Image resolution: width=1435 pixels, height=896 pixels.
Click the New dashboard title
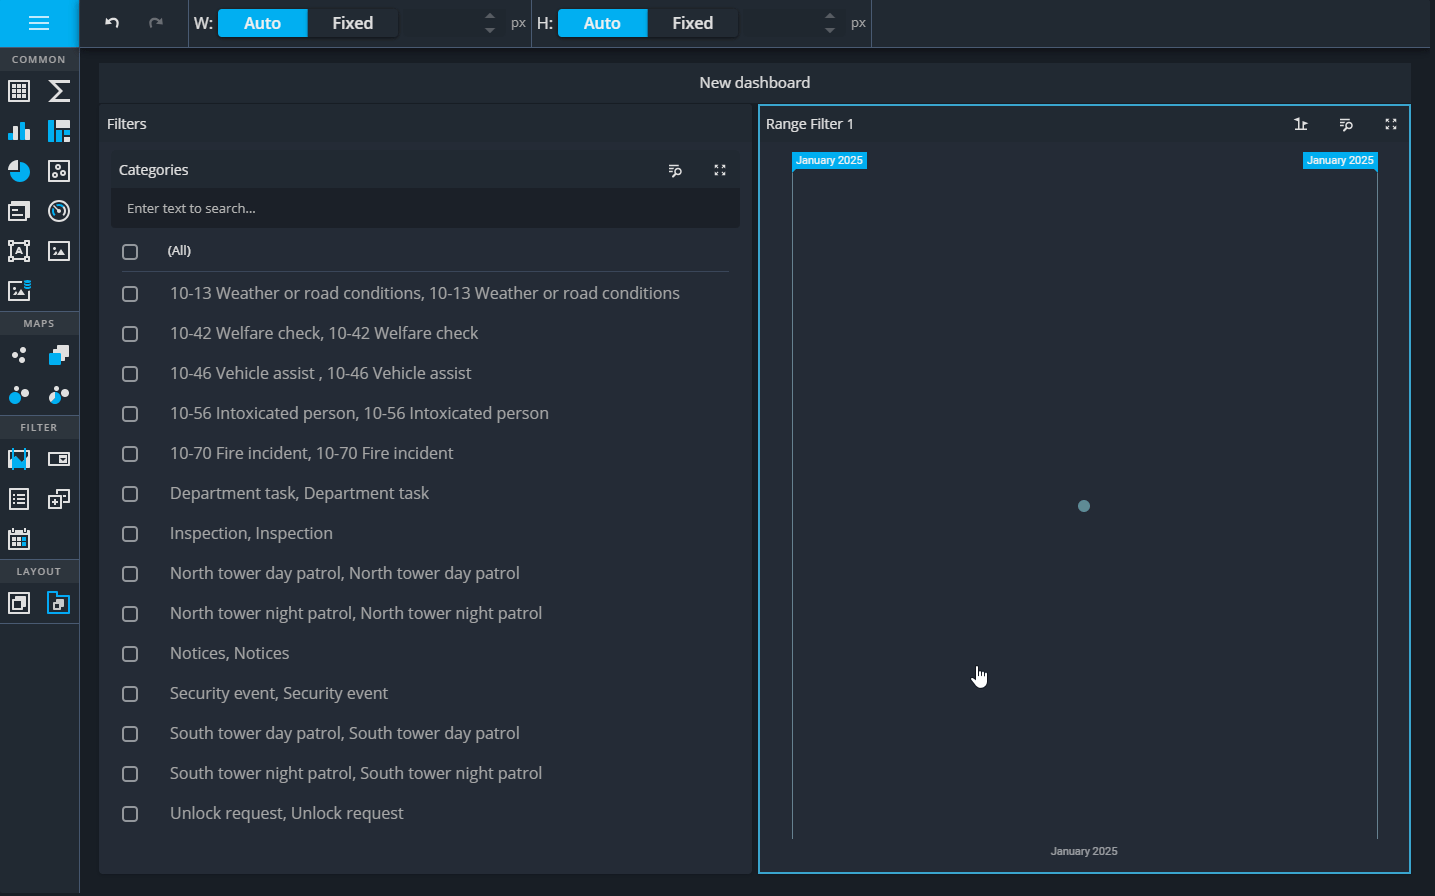755,83
